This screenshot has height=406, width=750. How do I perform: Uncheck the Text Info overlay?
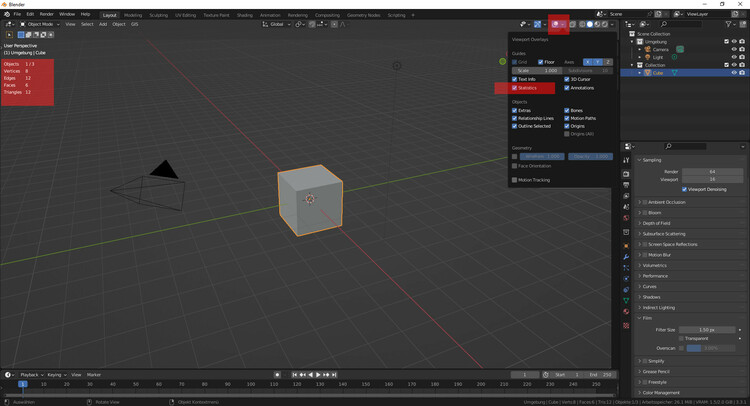point(515,79)
